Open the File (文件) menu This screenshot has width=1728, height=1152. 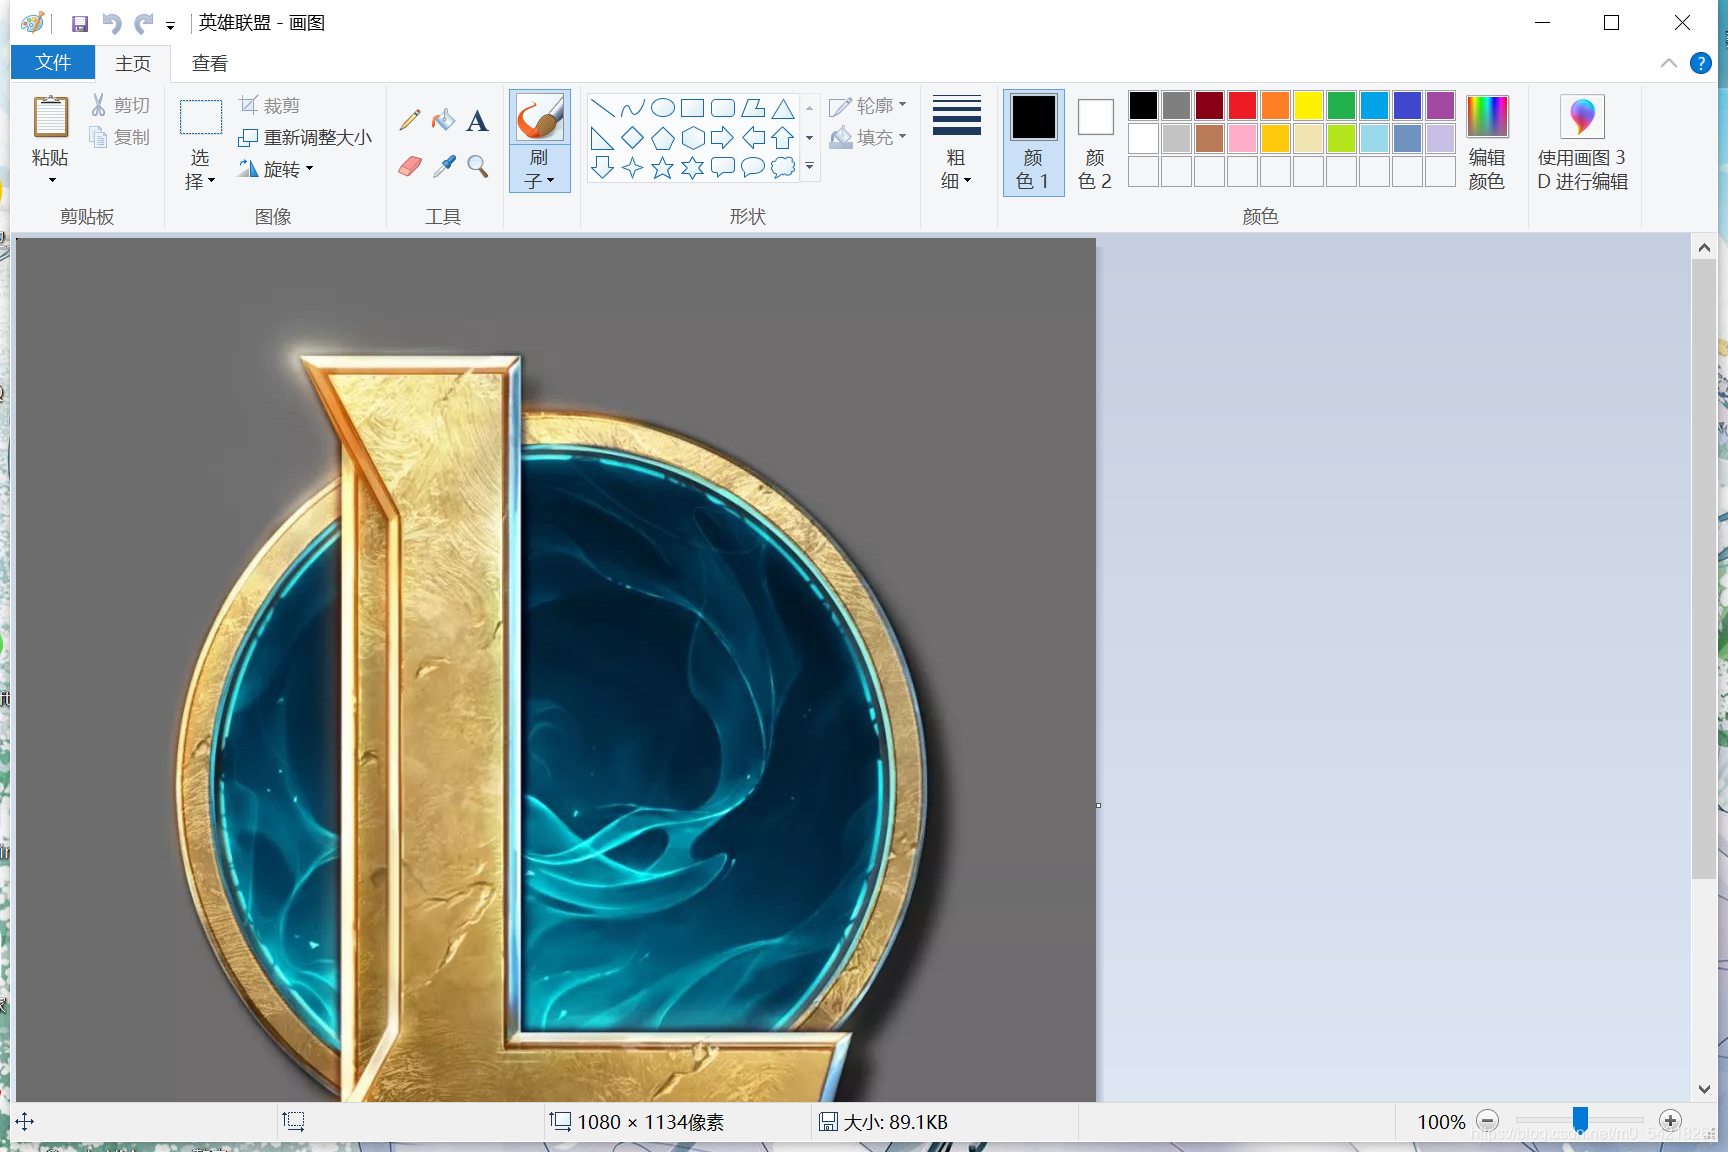coord(53,62)
